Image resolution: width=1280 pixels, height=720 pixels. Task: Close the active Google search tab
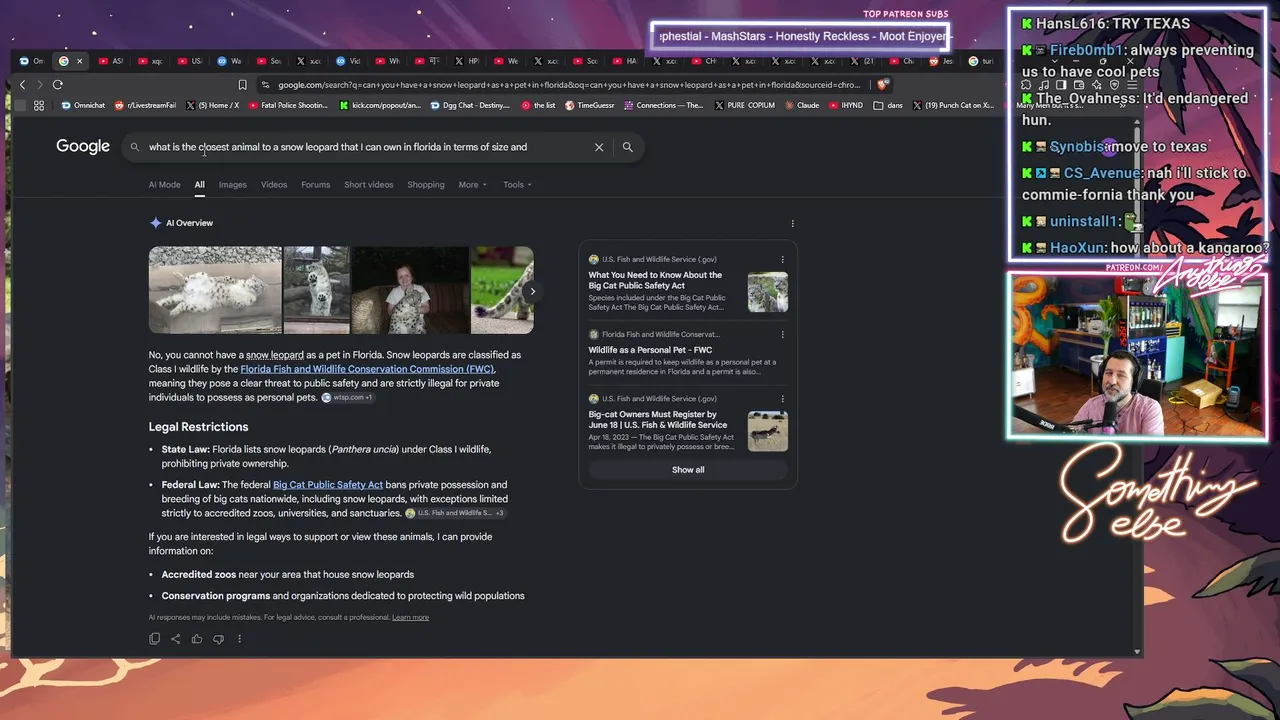(79, 61)
